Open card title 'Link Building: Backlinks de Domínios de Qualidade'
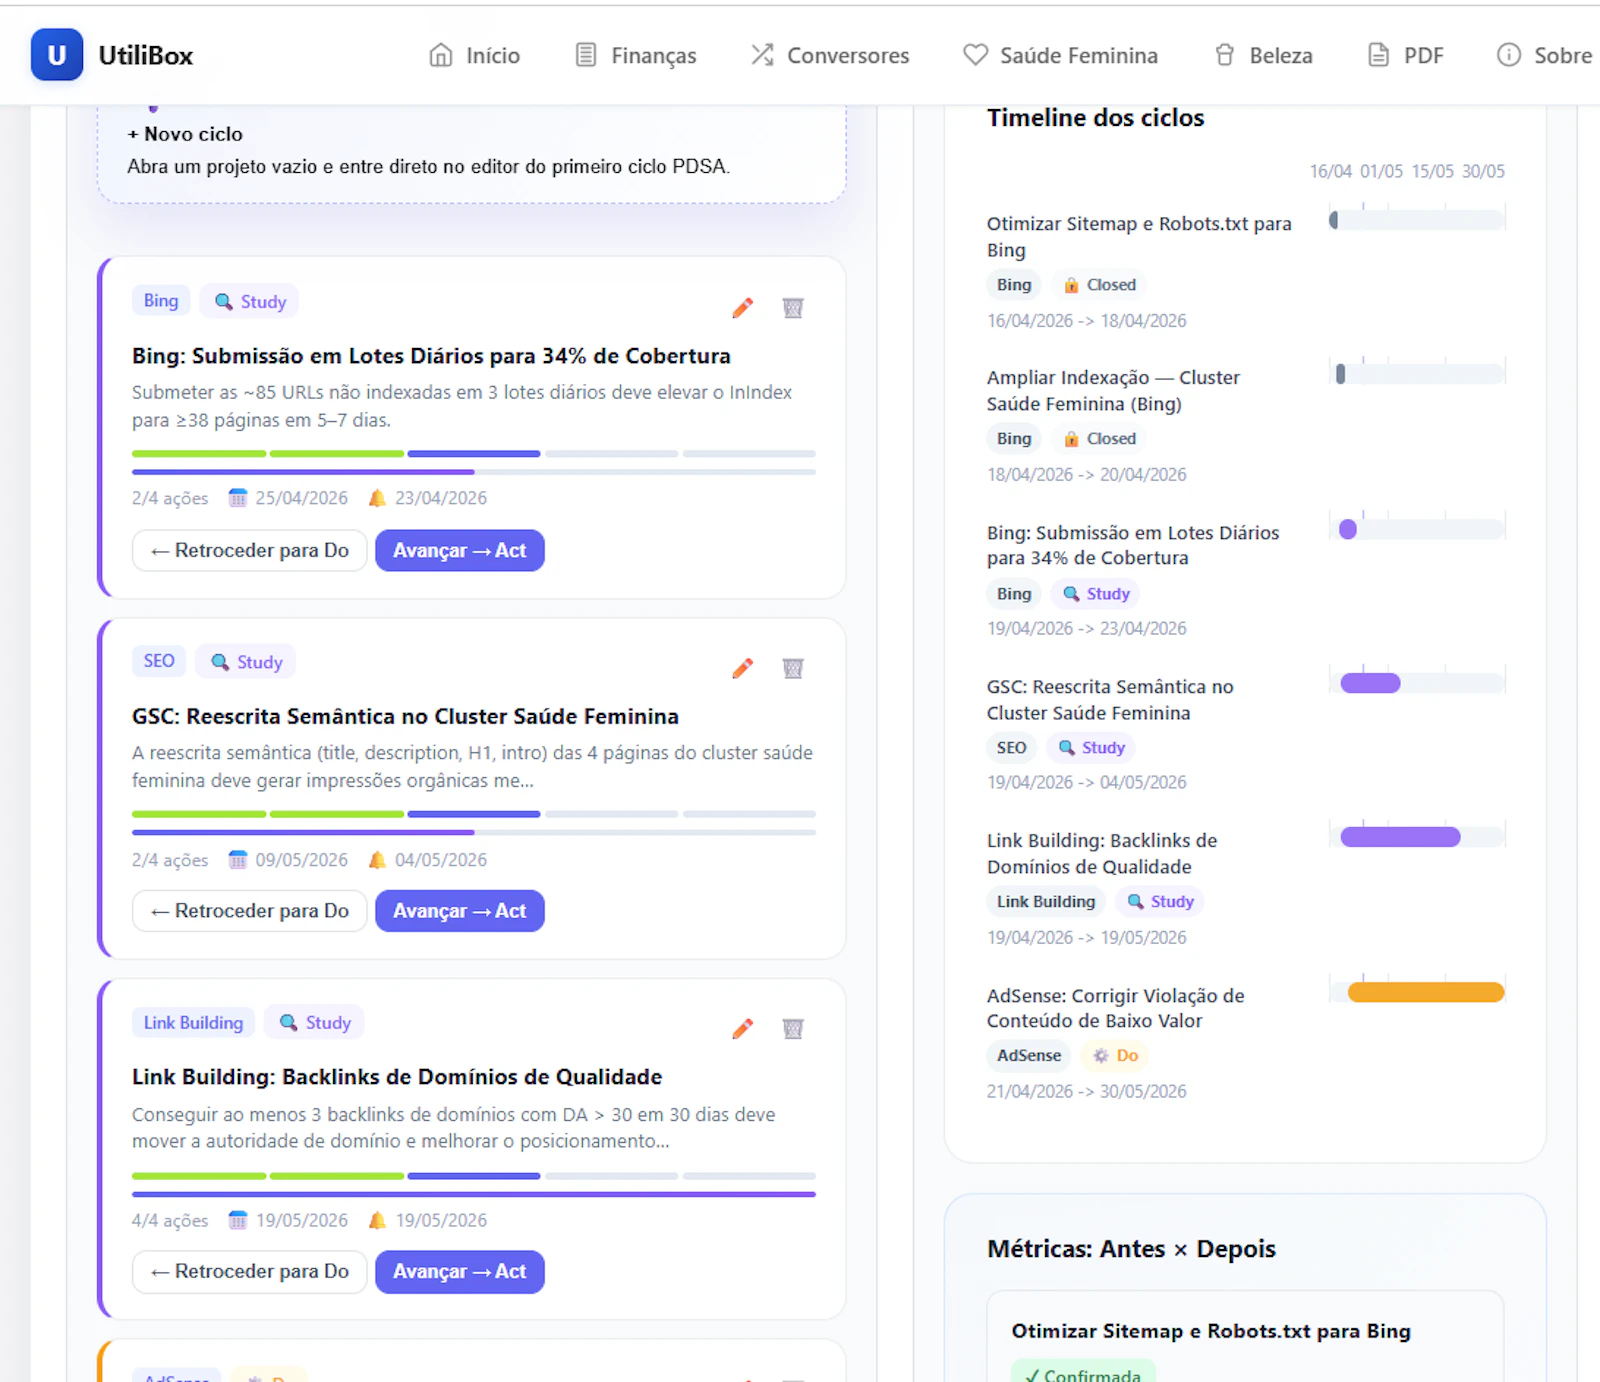Screen dimensions: 1600x1382 [x=397, y=1077]
